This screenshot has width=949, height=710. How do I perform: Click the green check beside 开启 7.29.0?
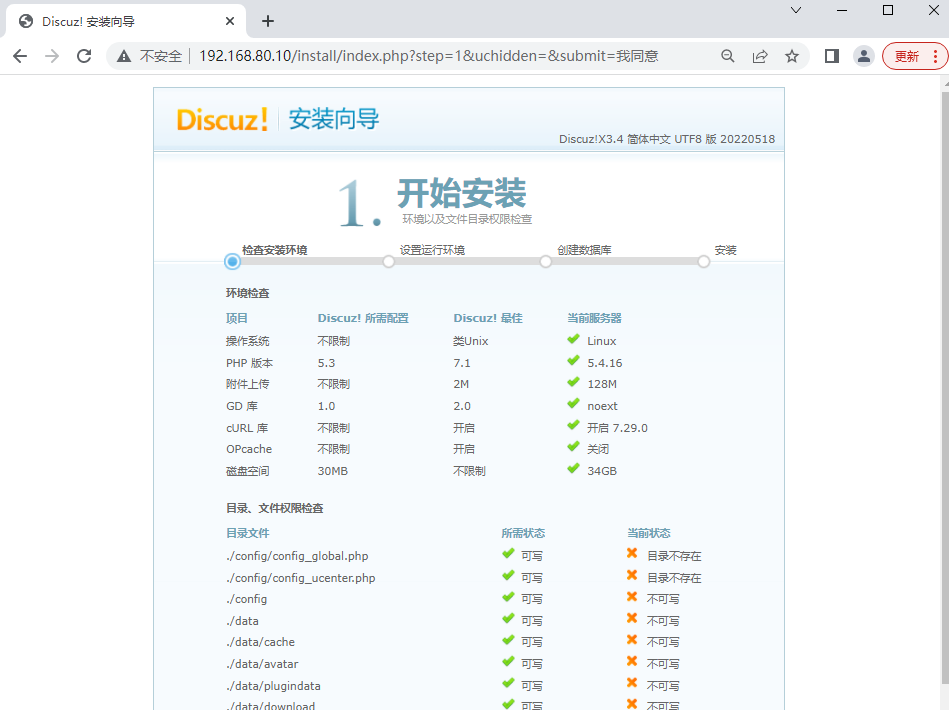point(573,426)
